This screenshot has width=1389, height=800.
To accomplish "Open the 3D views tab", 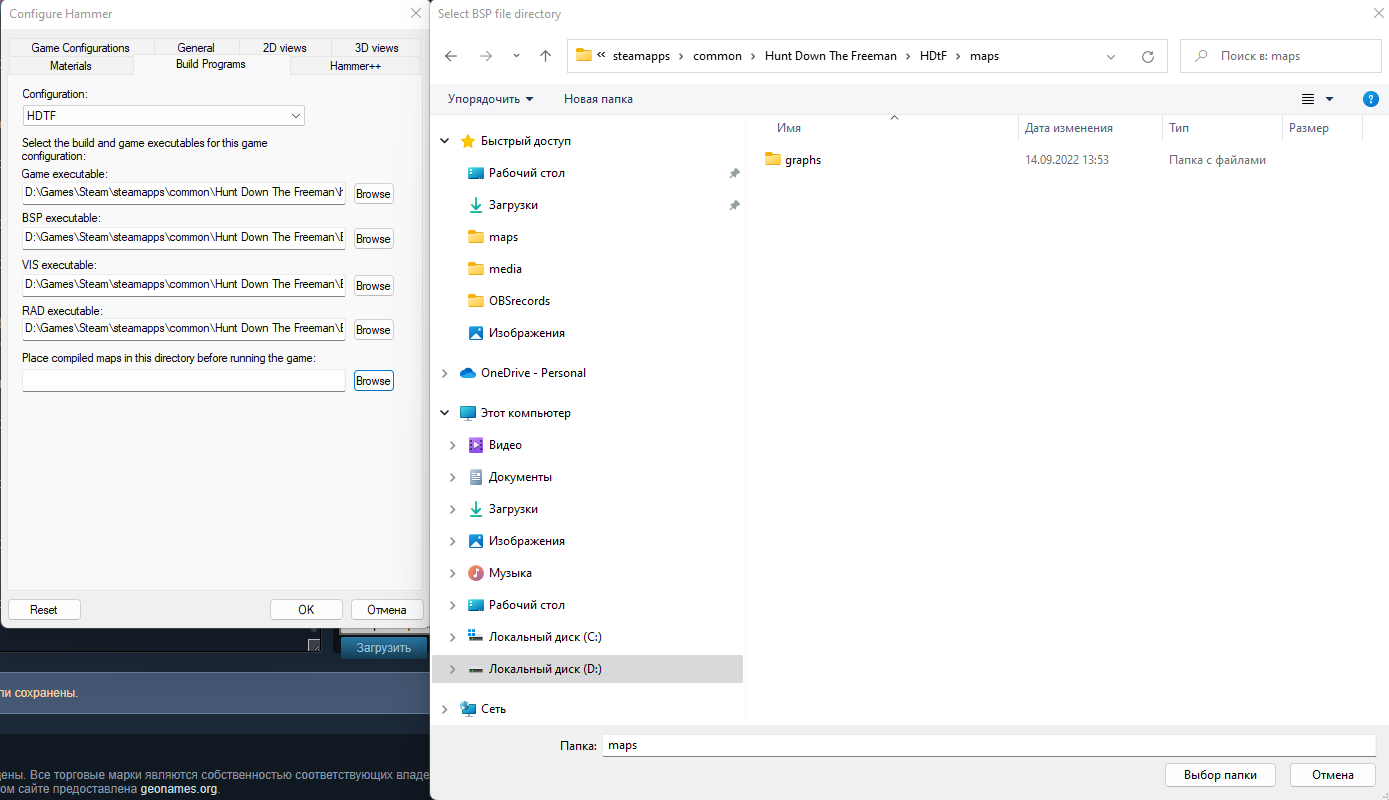I will click(x=377, y=48).
